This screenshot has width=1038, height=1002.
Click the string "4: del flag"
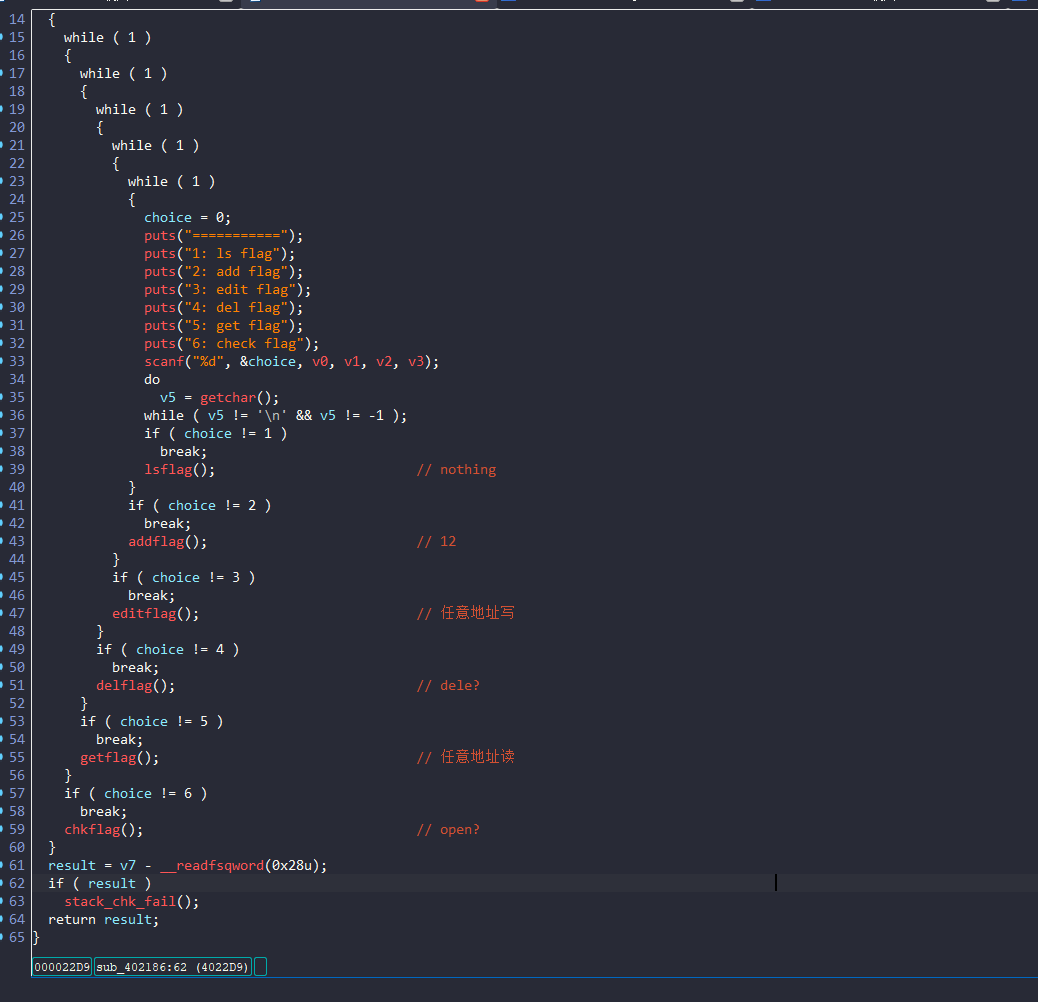(236, 308)
